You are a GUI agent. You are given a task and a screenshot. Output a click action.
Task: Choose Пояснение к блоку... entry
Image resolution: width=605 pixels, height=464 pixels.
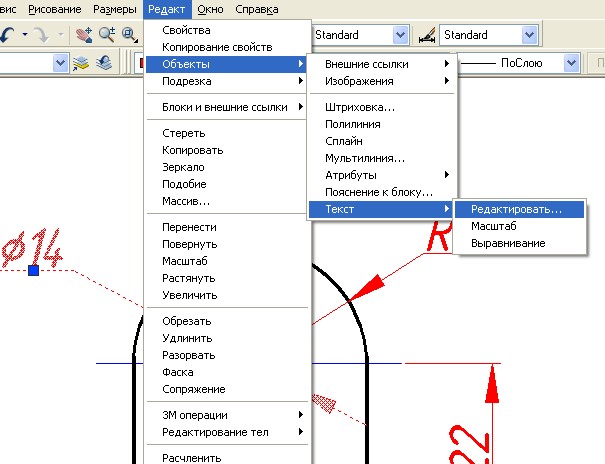[x=382, y=192]
